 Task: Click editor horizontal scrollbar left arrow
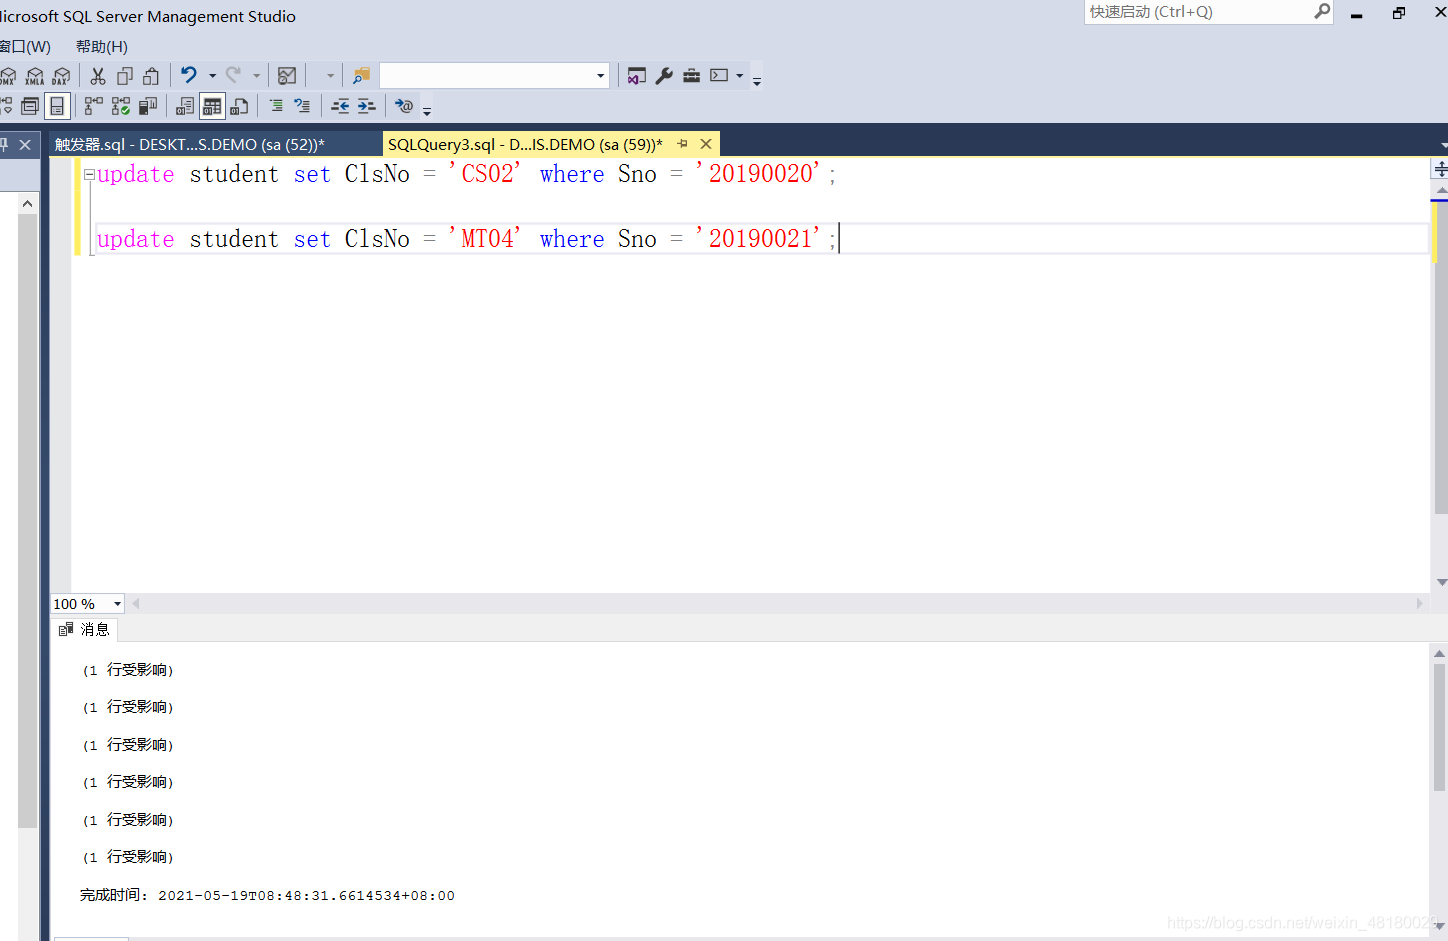coord(136,603)
